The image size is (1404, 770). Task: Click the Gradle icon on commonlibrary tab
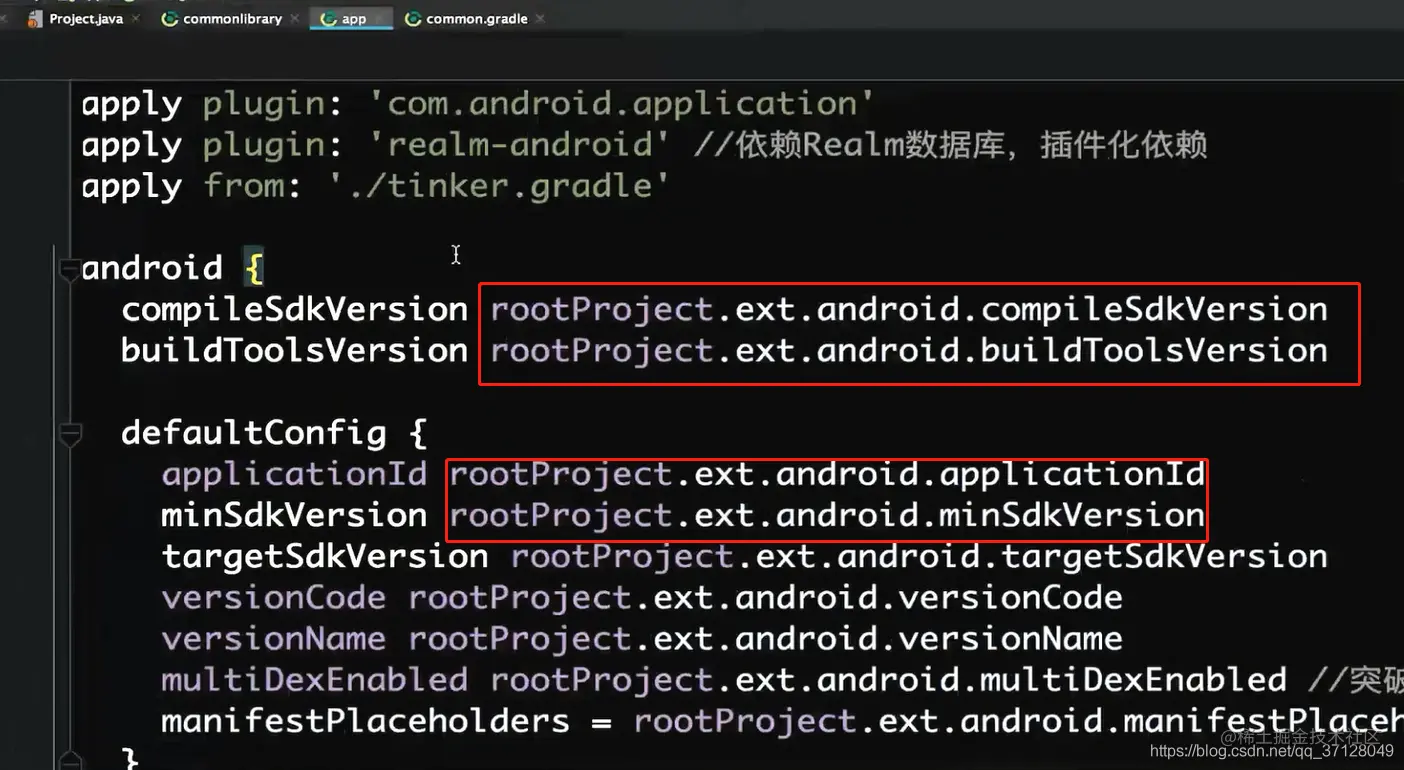coord(170,19)
